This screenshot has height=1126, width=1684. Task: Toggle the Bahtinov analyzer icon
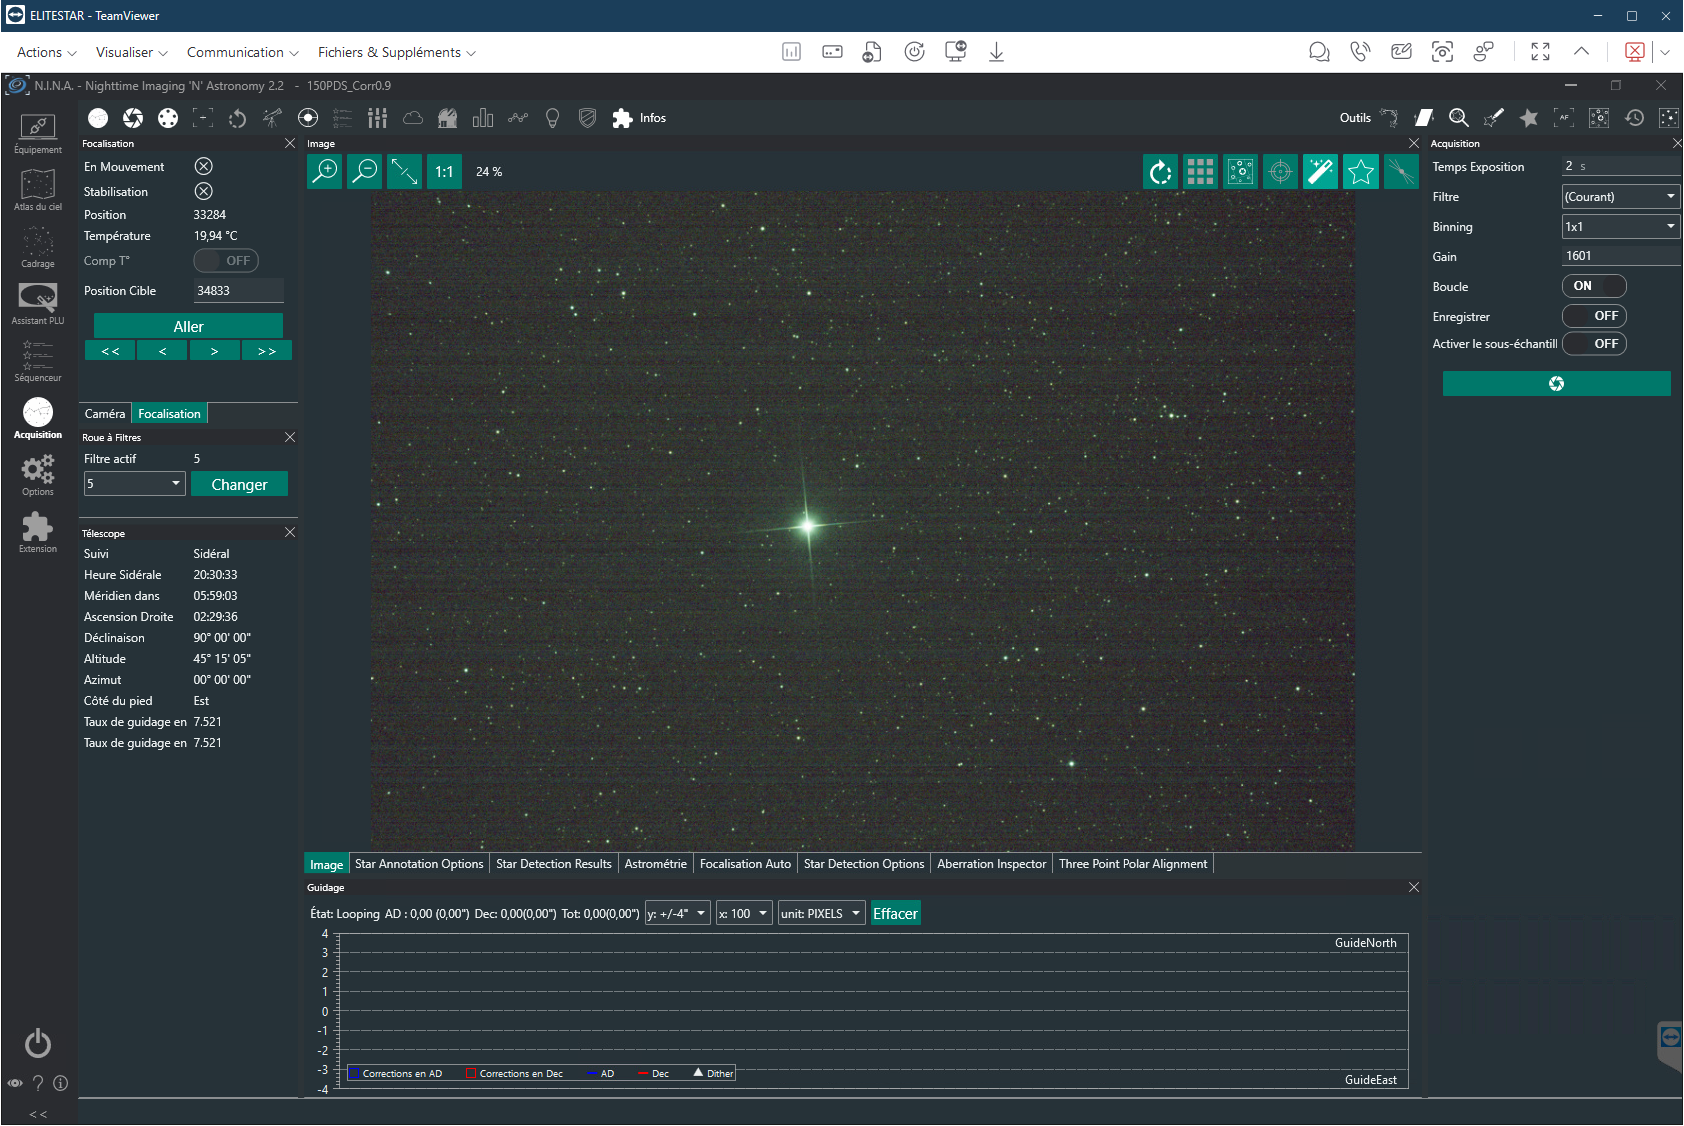point(1401,172)
